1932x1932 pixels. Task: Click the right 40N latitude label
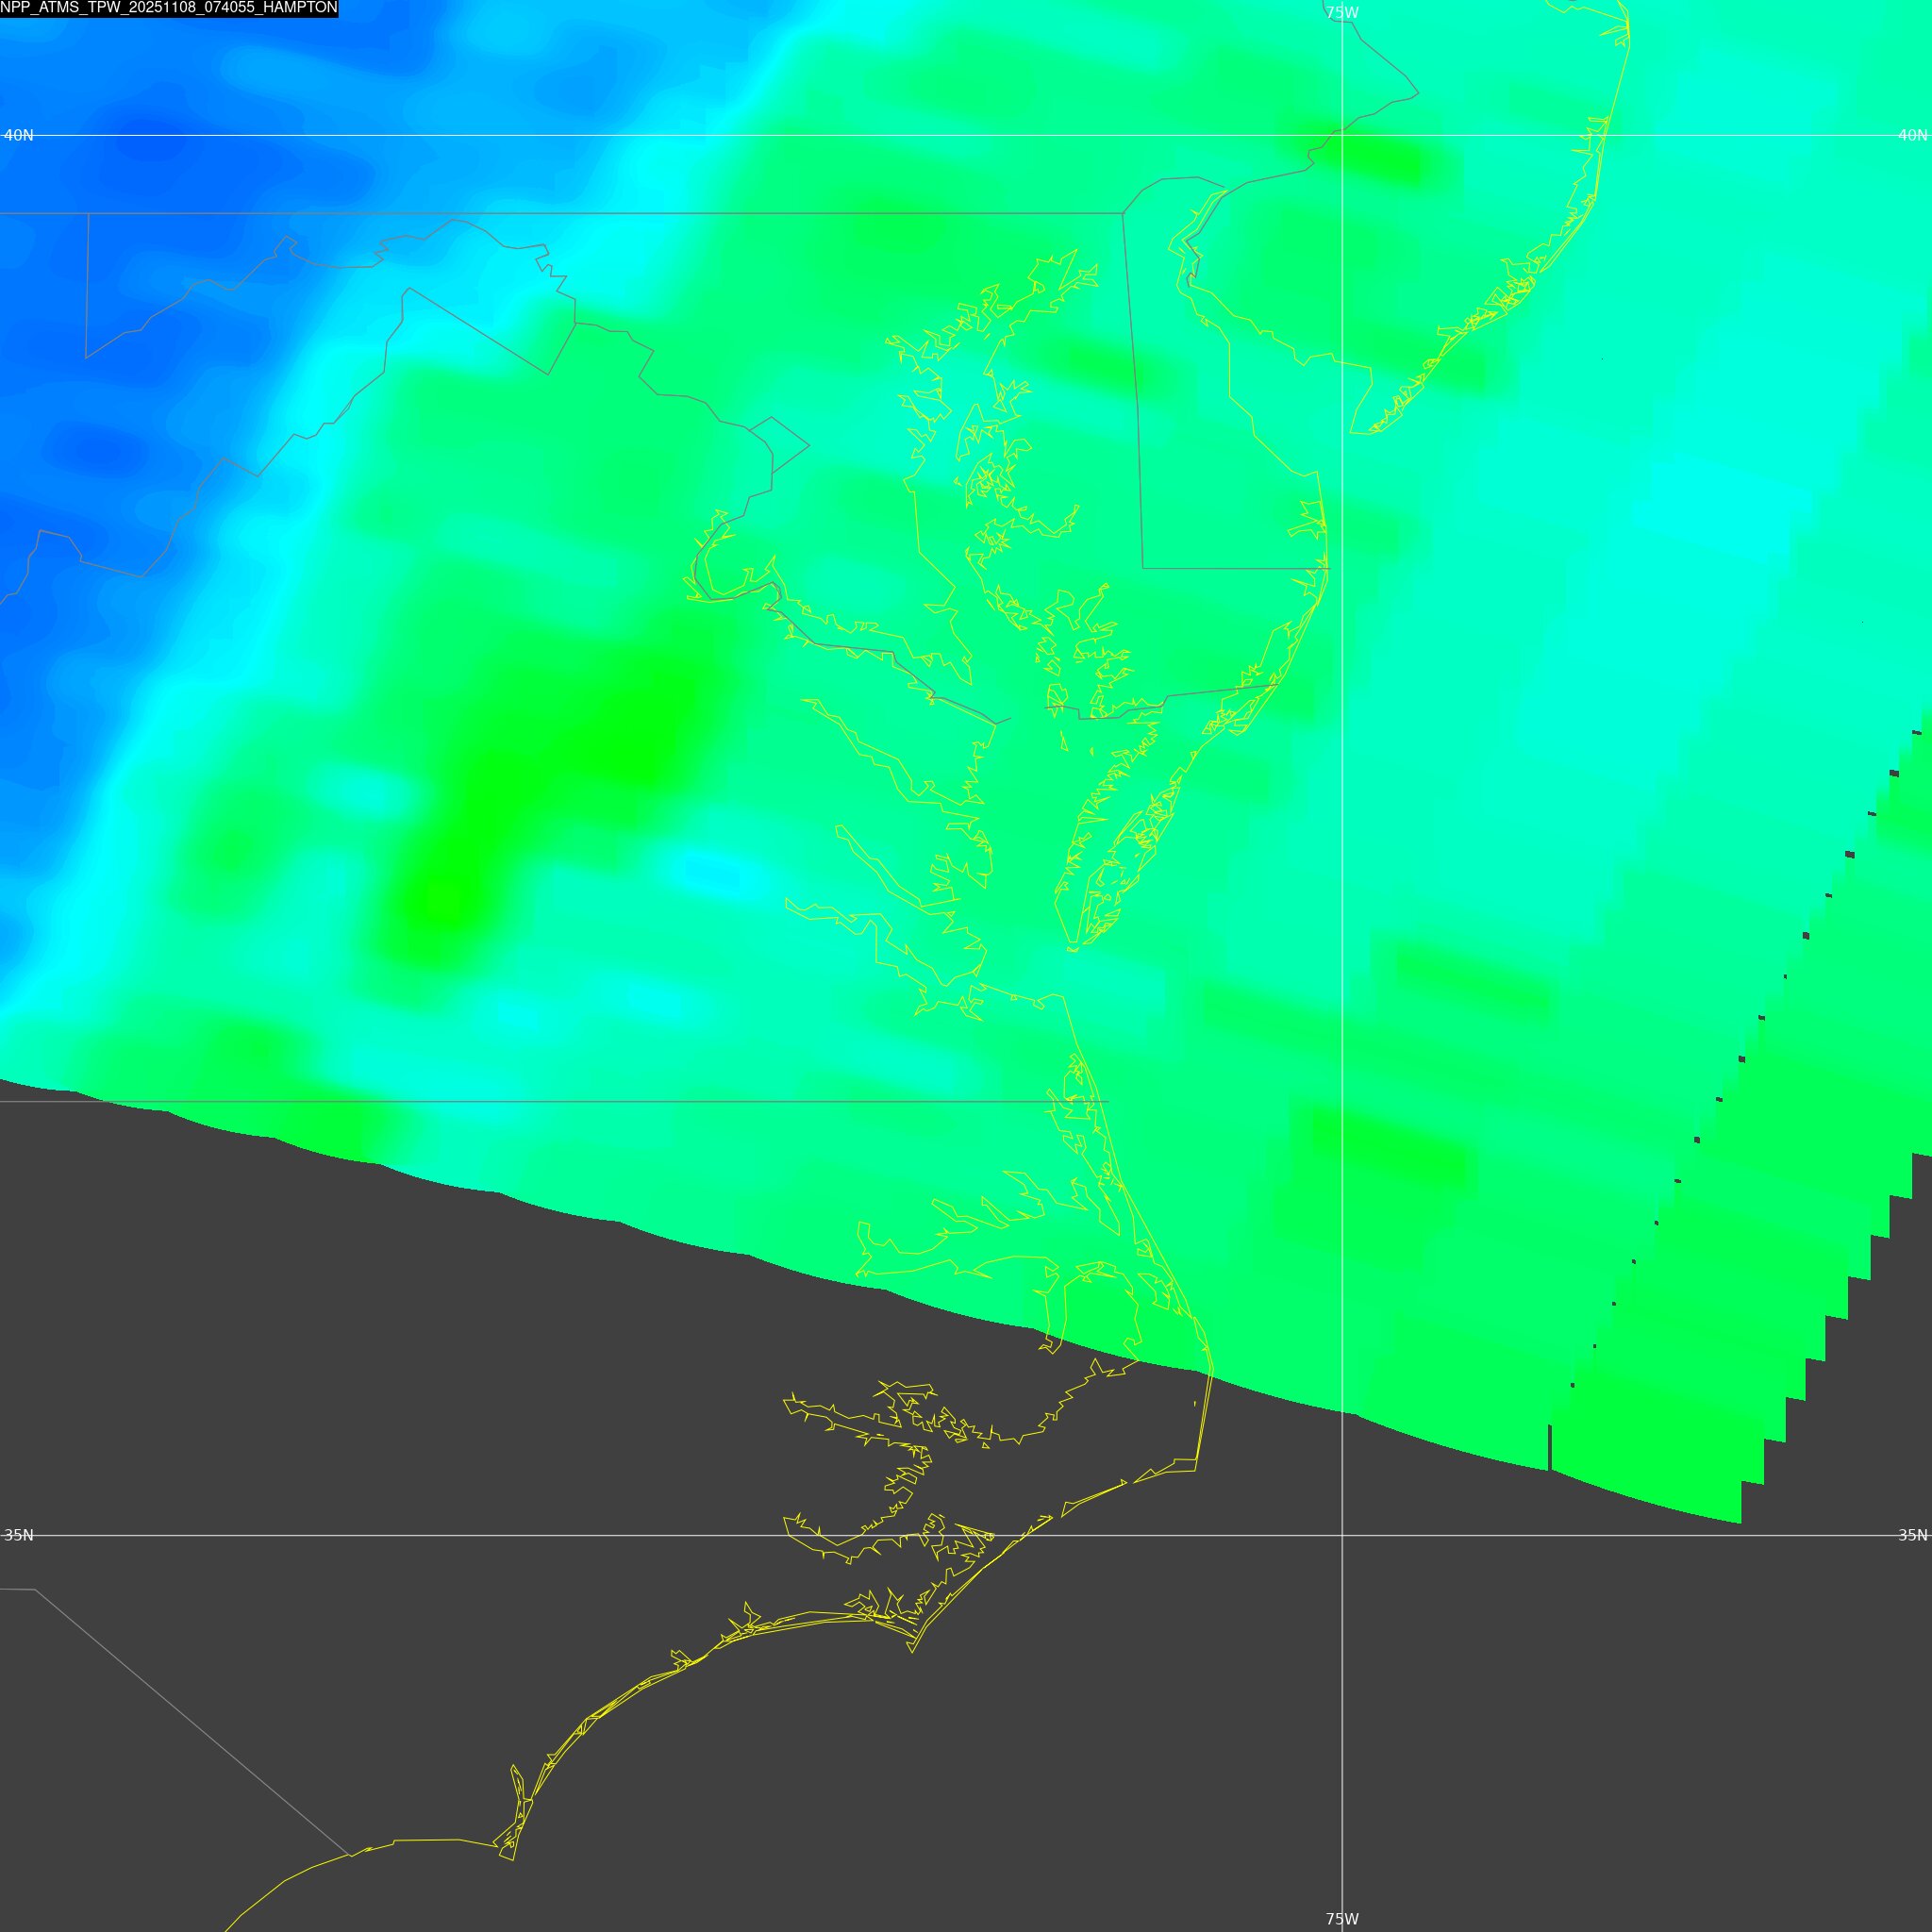(x=1912, y=135)
